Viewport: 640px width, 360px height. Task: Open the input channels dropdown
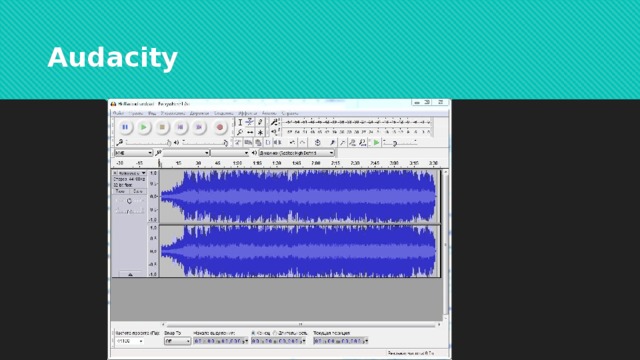(x=230, y=153)
